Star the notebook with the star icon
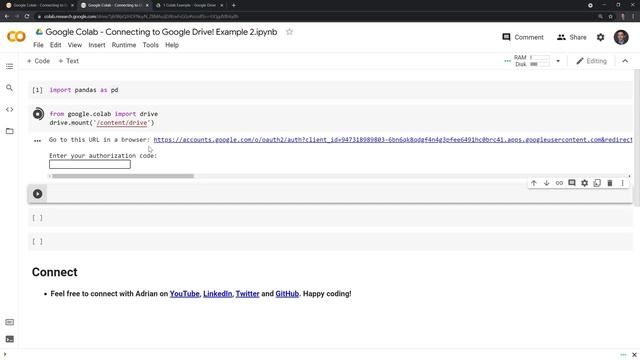This screenshot has height=360, width=640. (289, 32)
